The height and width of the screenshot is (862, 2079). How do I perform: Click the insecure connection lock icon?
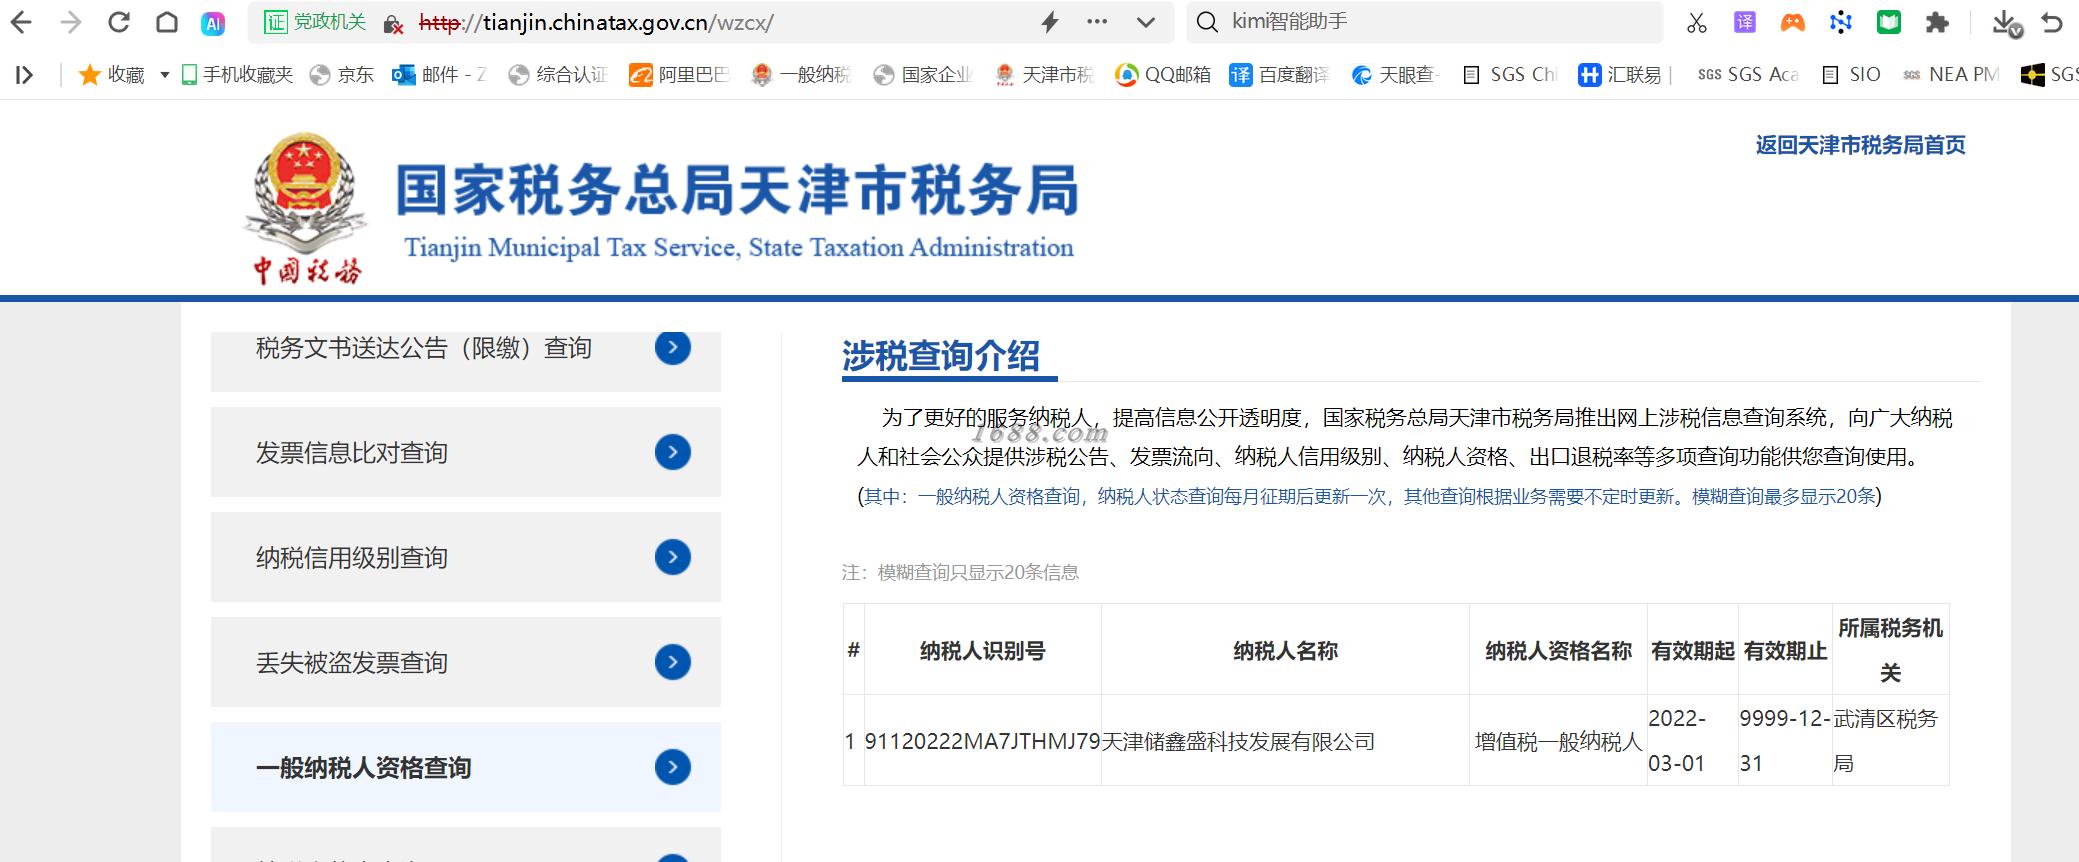pyautogui.click(x=394, y=23)
